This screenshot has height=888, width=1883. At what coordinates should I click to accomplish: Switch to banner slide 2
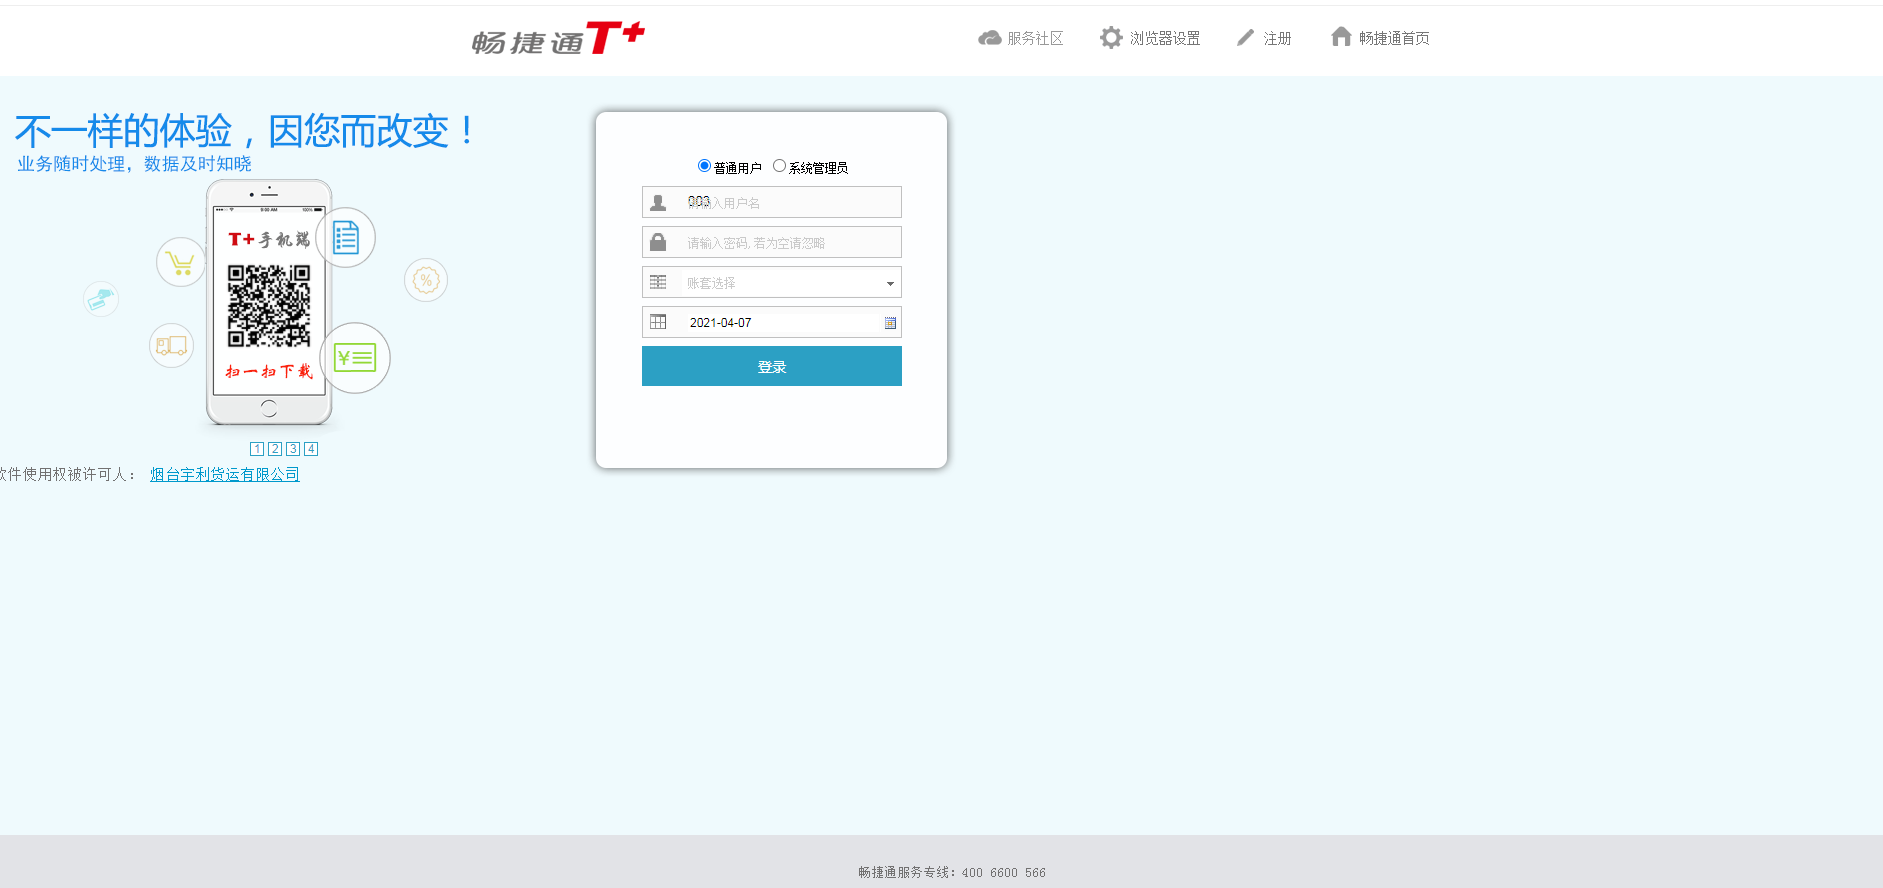[x=275, y=449]
